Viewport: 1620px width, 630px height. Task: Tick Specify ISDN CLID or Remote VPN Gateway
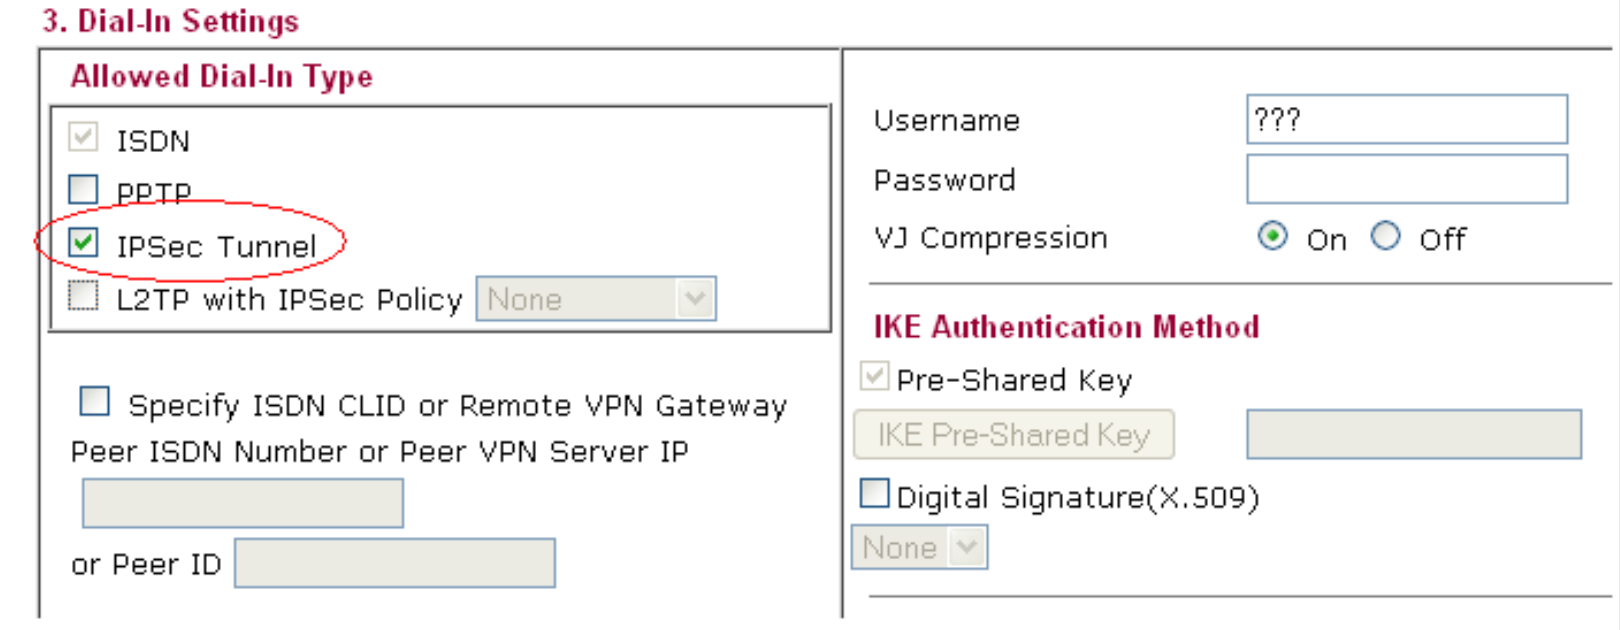pos(94,401)
